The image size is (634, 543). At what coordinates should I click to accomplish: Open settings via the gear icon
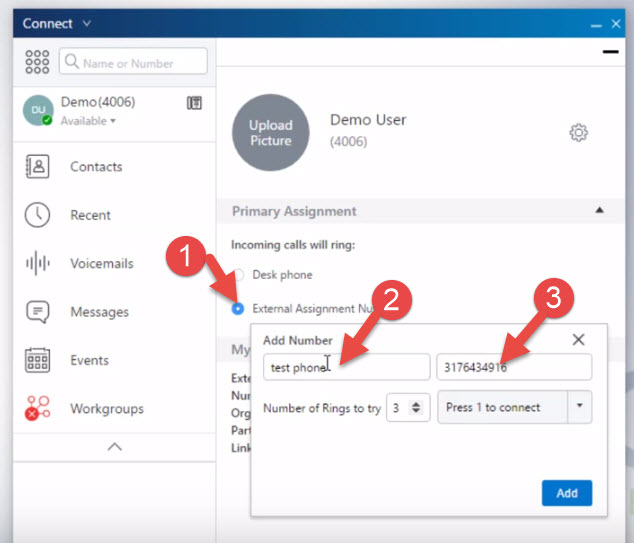click(579, 133)
